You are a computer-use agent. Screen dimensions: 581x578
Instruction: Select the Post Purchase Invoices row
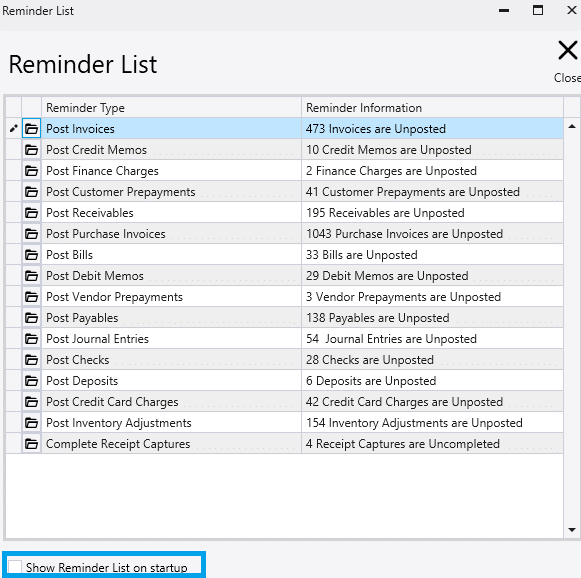click(285, 234)
